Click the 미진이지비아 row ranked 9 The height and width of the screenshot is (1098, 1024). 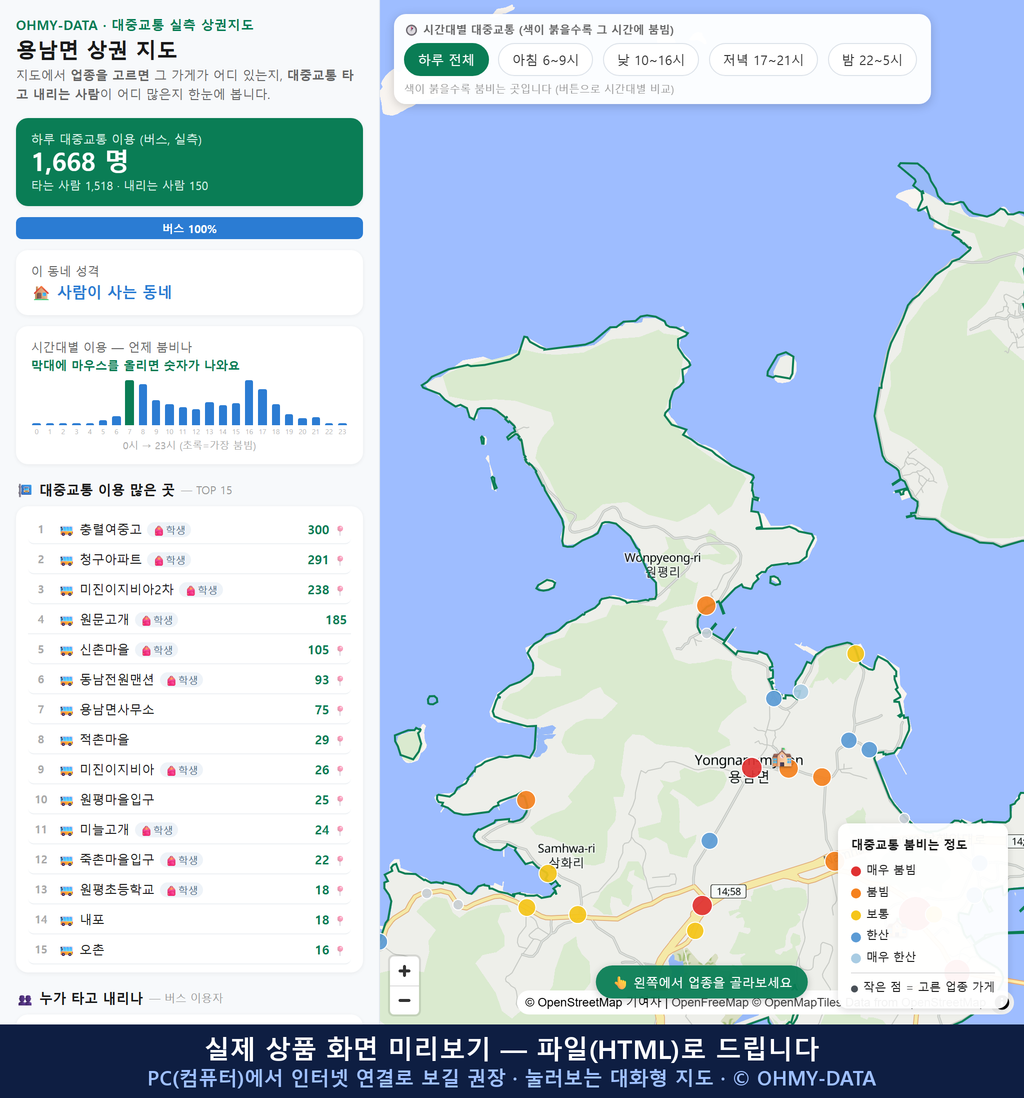pos(189,770)
